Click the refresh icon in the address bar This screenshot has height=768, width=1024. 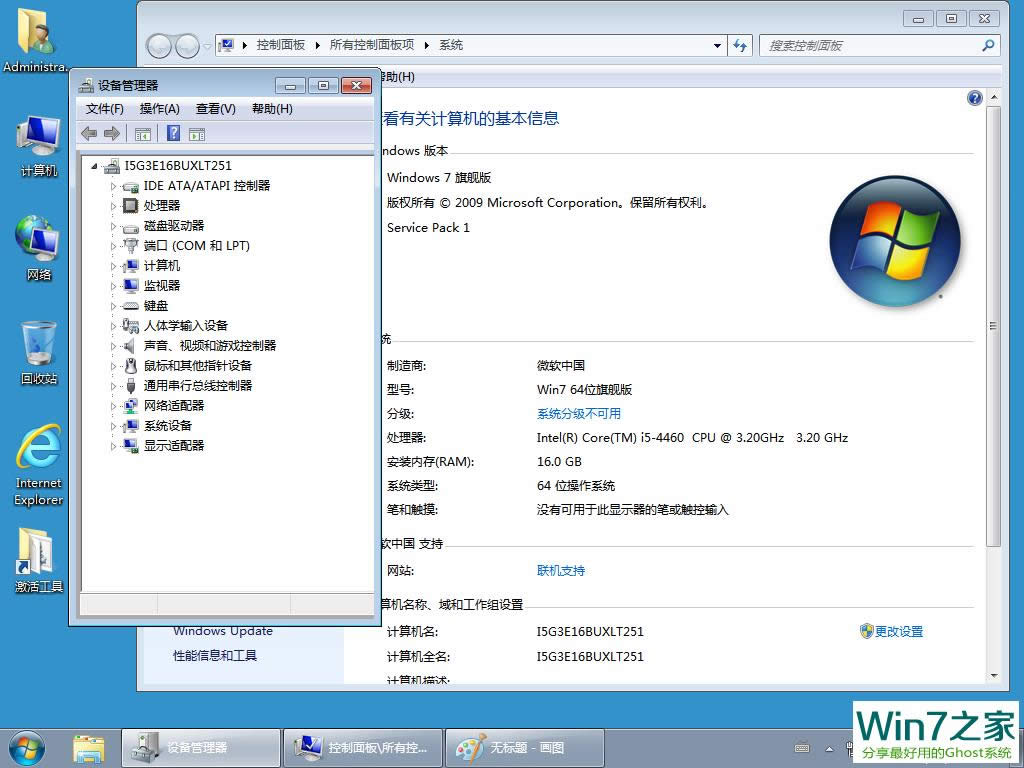740,45
